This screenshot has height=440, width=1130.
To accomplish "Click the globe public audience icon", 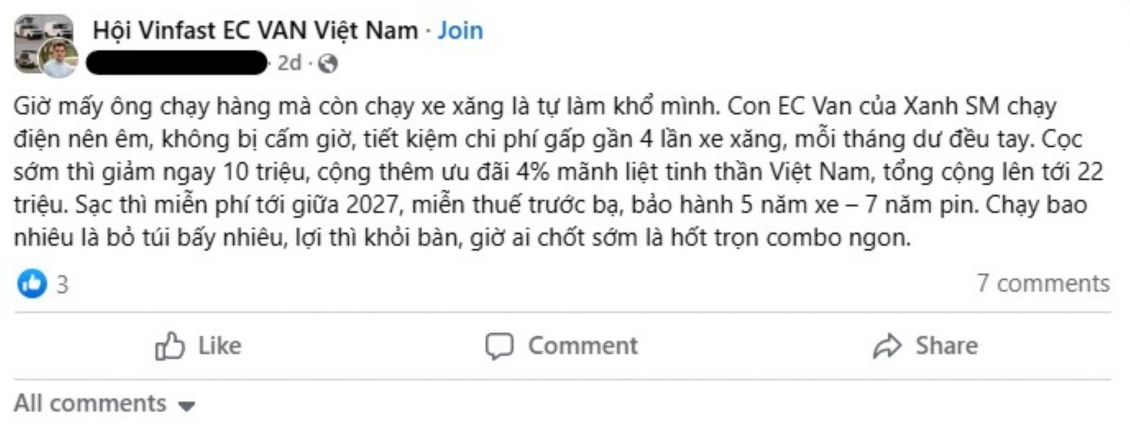I will coord(326,63).
